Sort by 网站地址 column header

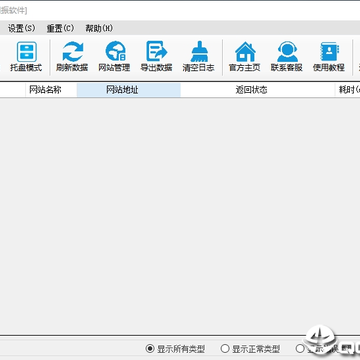[129, 90]
